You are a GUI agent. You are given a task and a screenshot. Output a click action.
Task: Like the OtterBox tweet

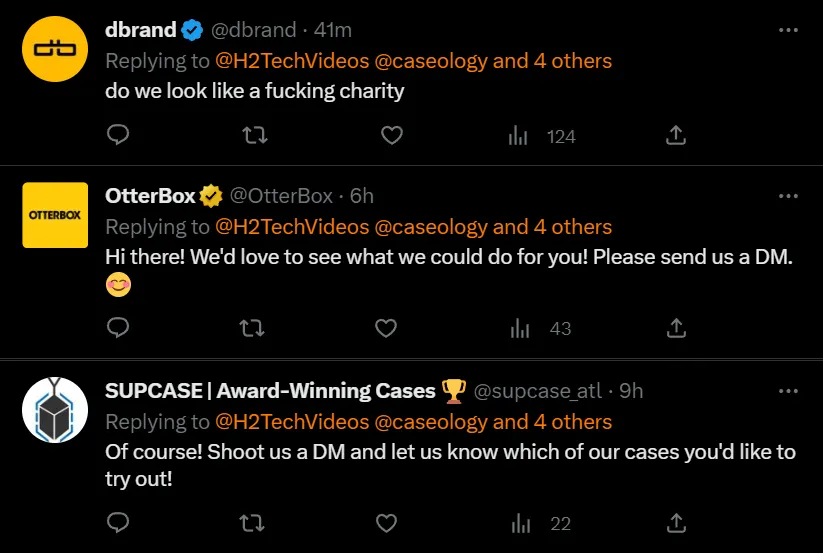pyautogui.click(x=386, y=327)
